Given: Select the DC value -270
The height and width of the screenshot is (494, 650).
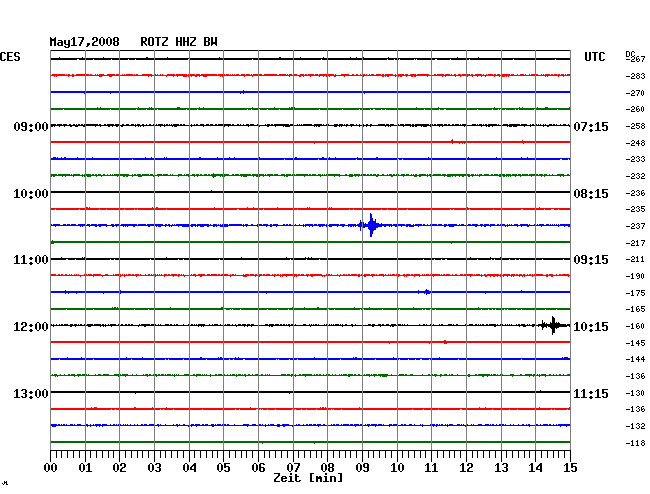Looking at the screenshot, I should pyautogui.click(x=635, y=93).
